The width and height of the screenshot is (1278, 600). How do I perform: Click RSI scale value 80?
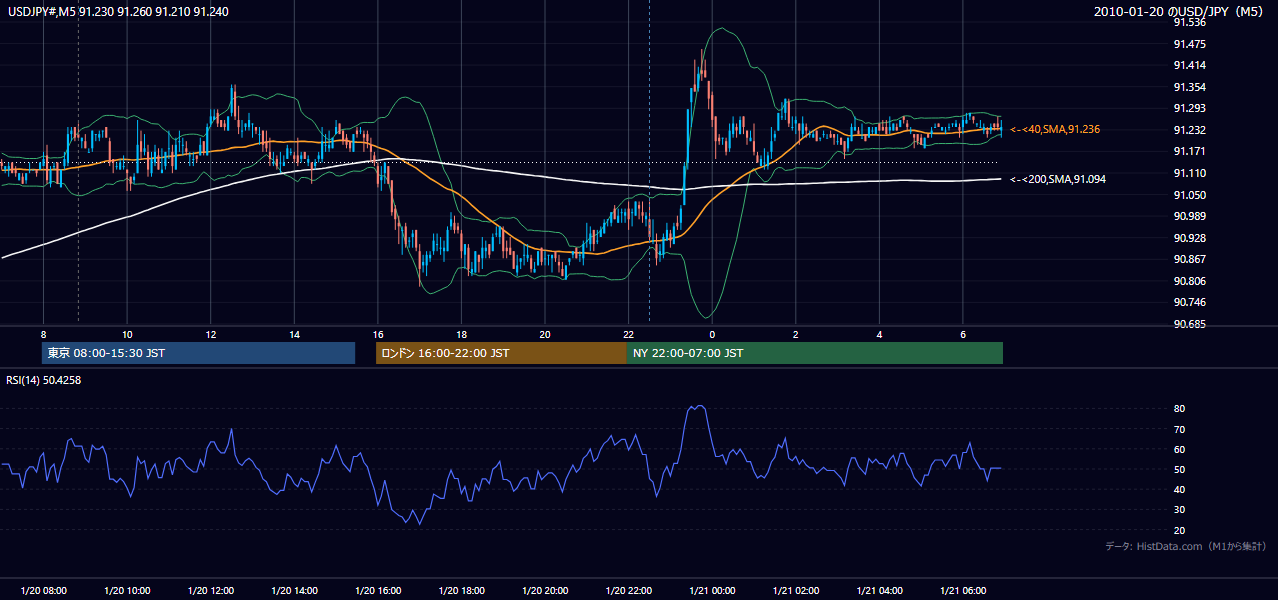point(1180,409)
